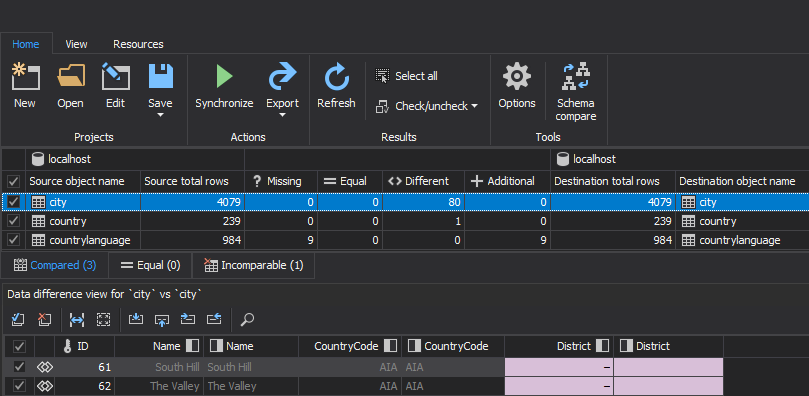The width and height of the screenshot is (809, 396).
Task: Click the different-row icon for ID 61
Action: [x=45, y=367]
